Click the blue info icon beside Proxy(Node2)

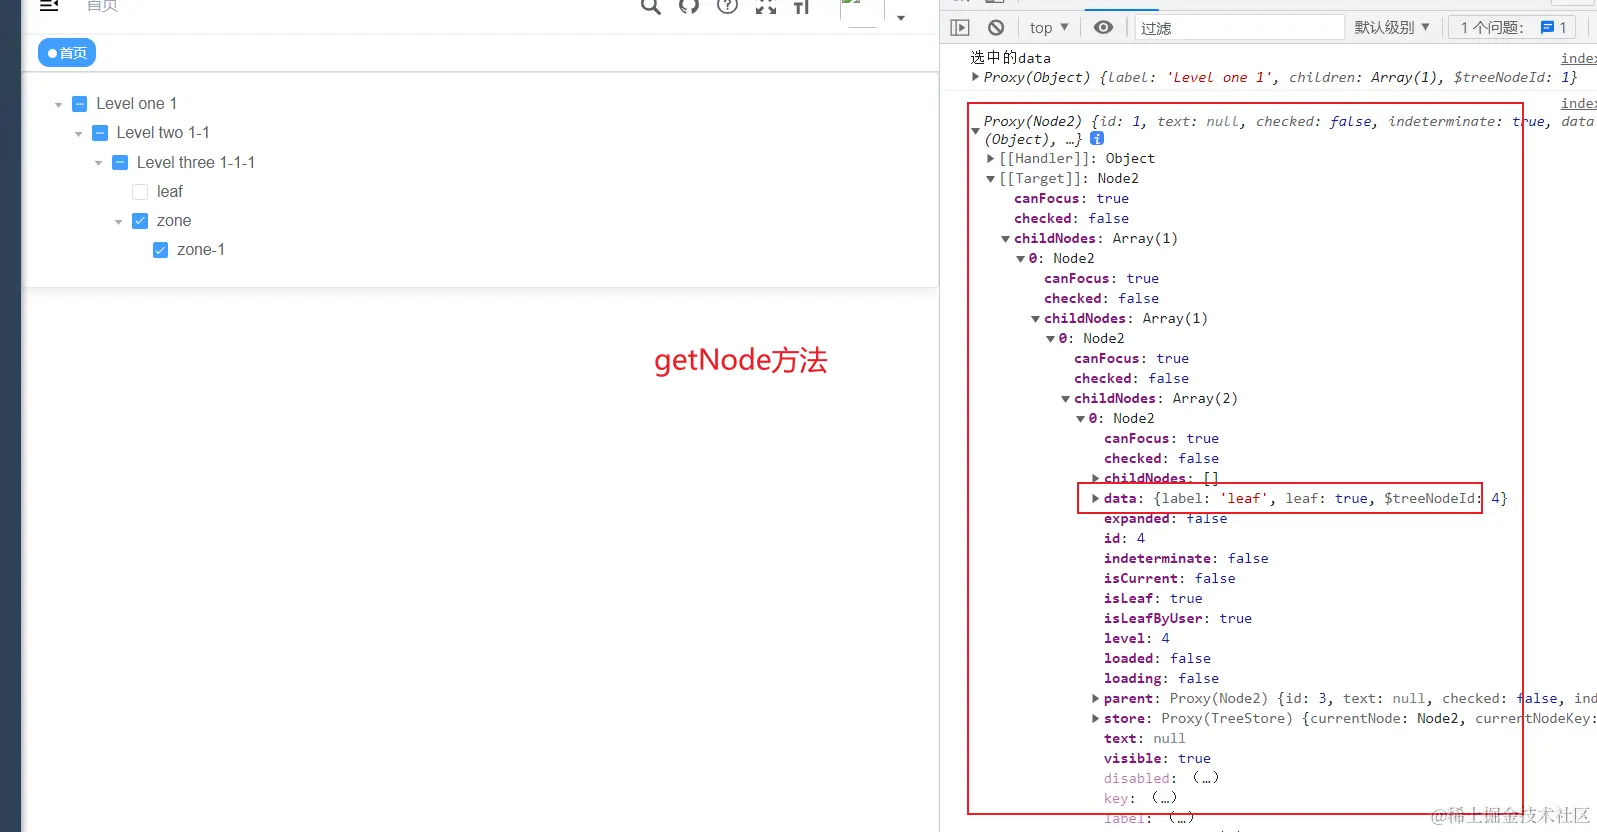click(x=1097, y=139)
